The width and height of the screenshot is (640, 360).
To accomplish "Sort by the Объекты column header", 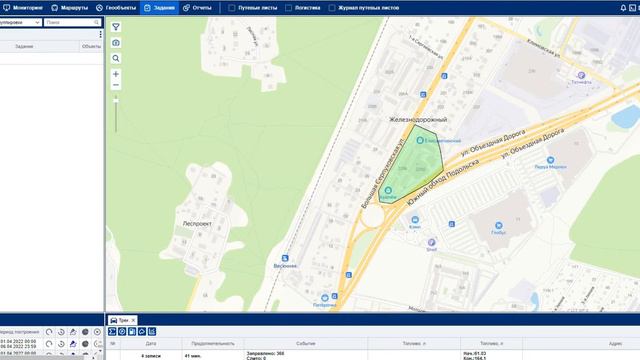I will (x=91, y=46).
